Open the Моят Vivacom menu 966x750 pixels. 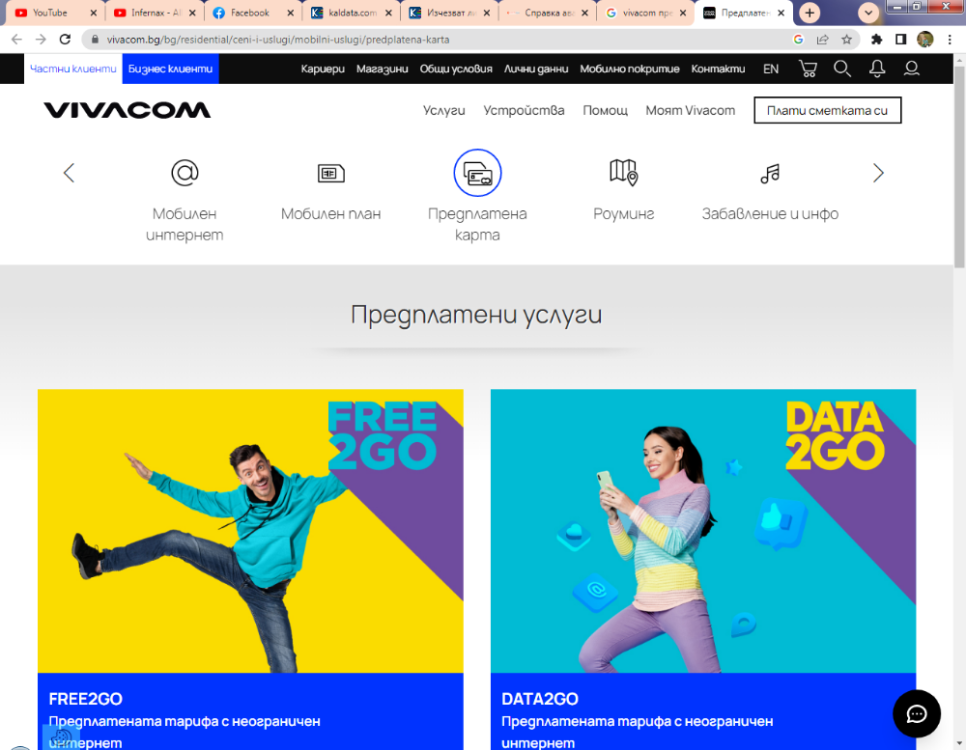690,110
